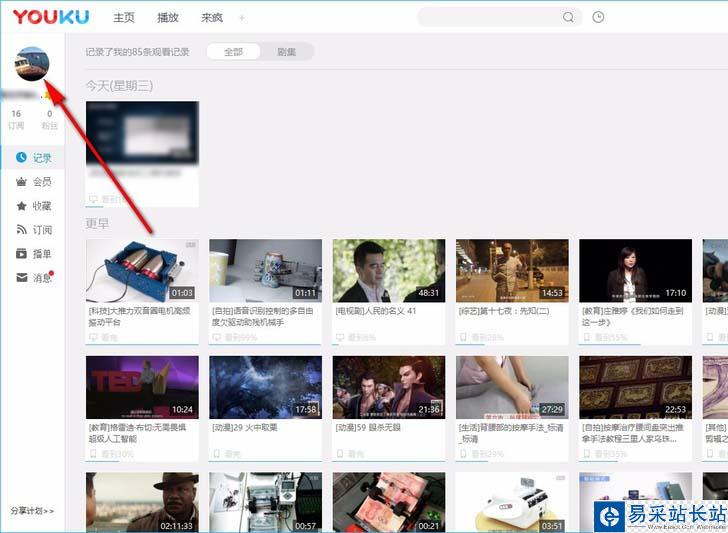
Task: Open title [综艺]第十七夜：先知(二)
Action: point(504,311)
